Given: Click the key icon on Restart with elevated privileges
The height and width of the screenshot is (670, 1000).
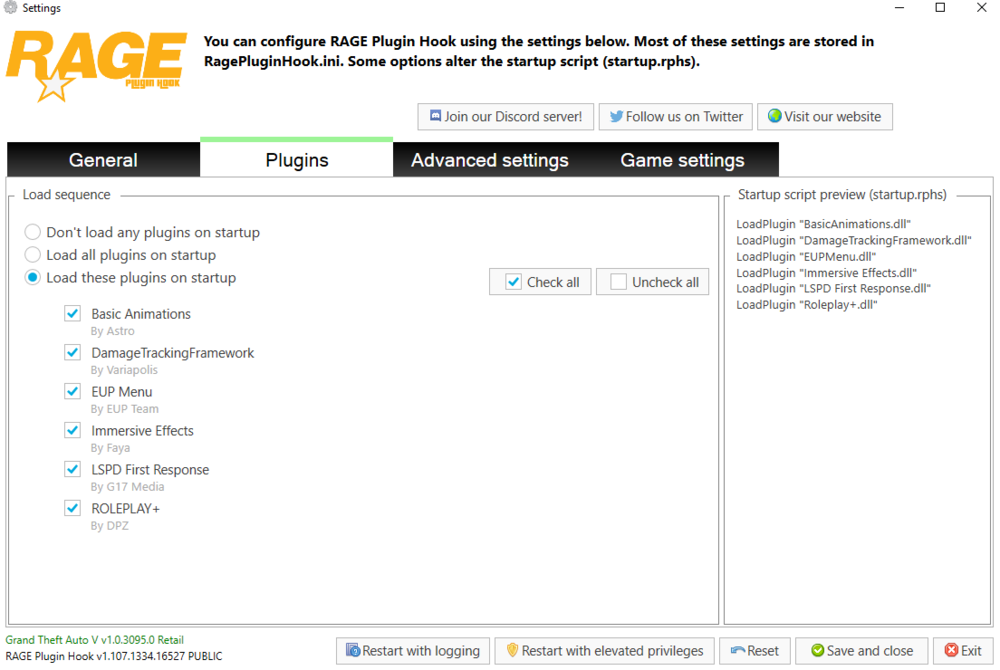Looking at the screenshot, I should coord(512,651).
